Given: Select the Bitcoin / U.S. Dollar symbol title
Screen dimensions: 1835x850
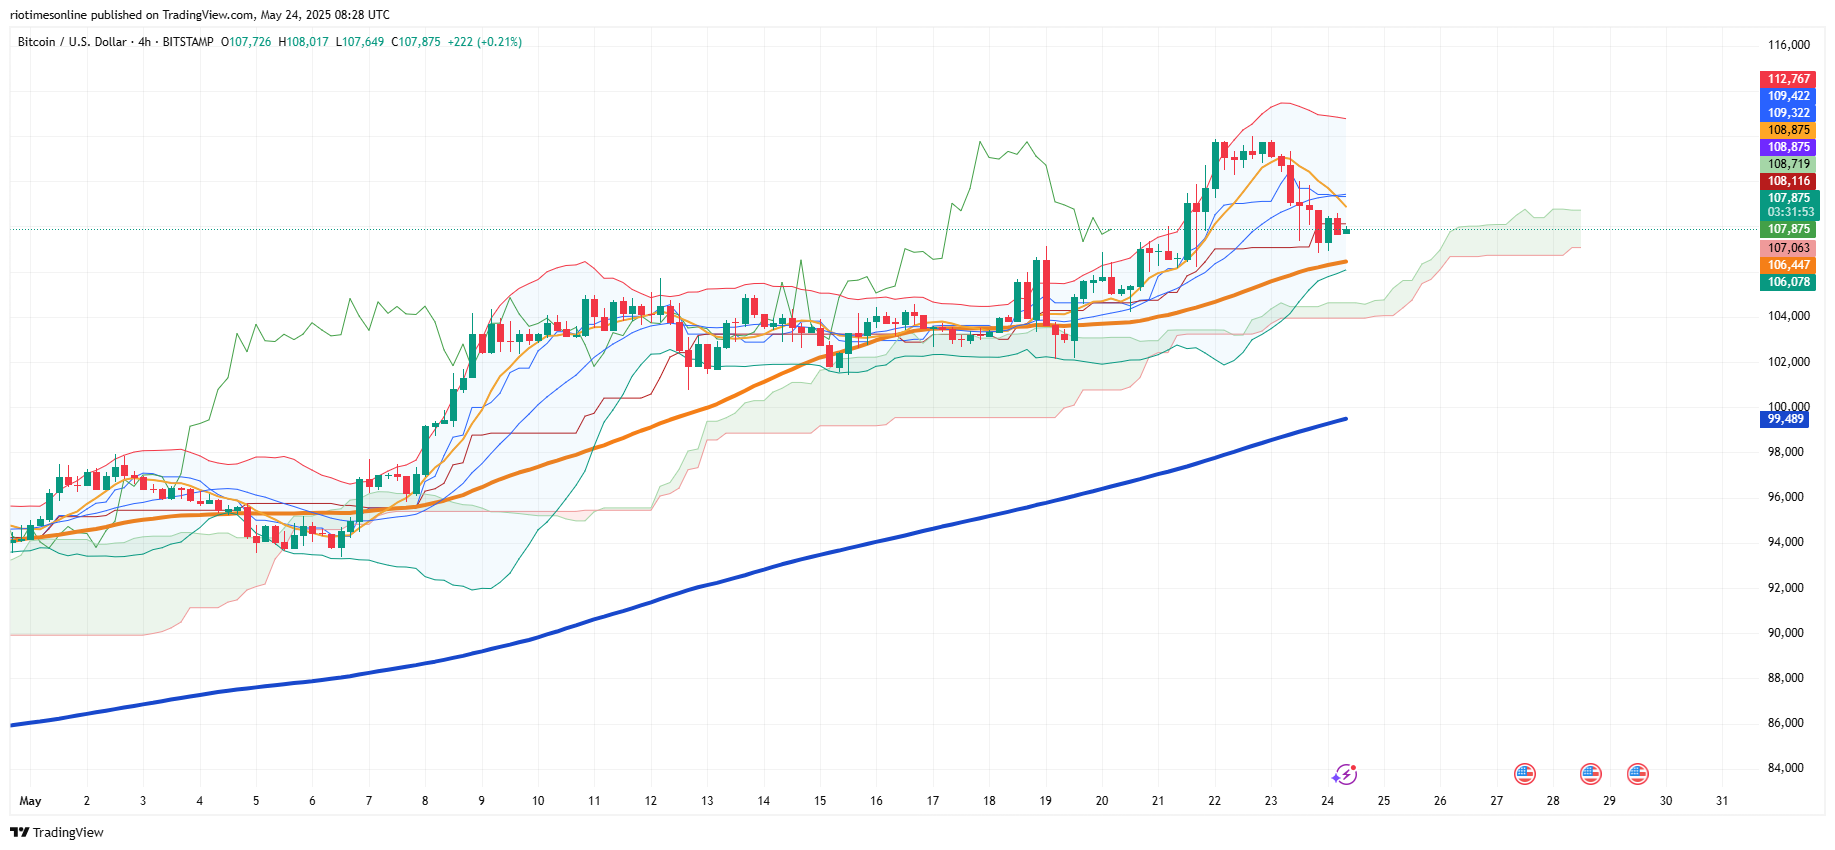Looking at the screenshot, I should [x=72, y=42].
